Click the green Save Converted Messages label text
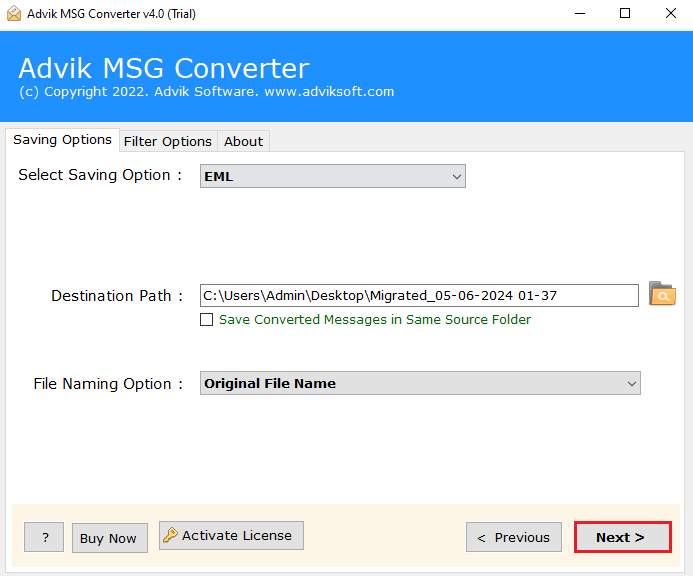Screen dimensions: 693x576 tap(375, 320)
